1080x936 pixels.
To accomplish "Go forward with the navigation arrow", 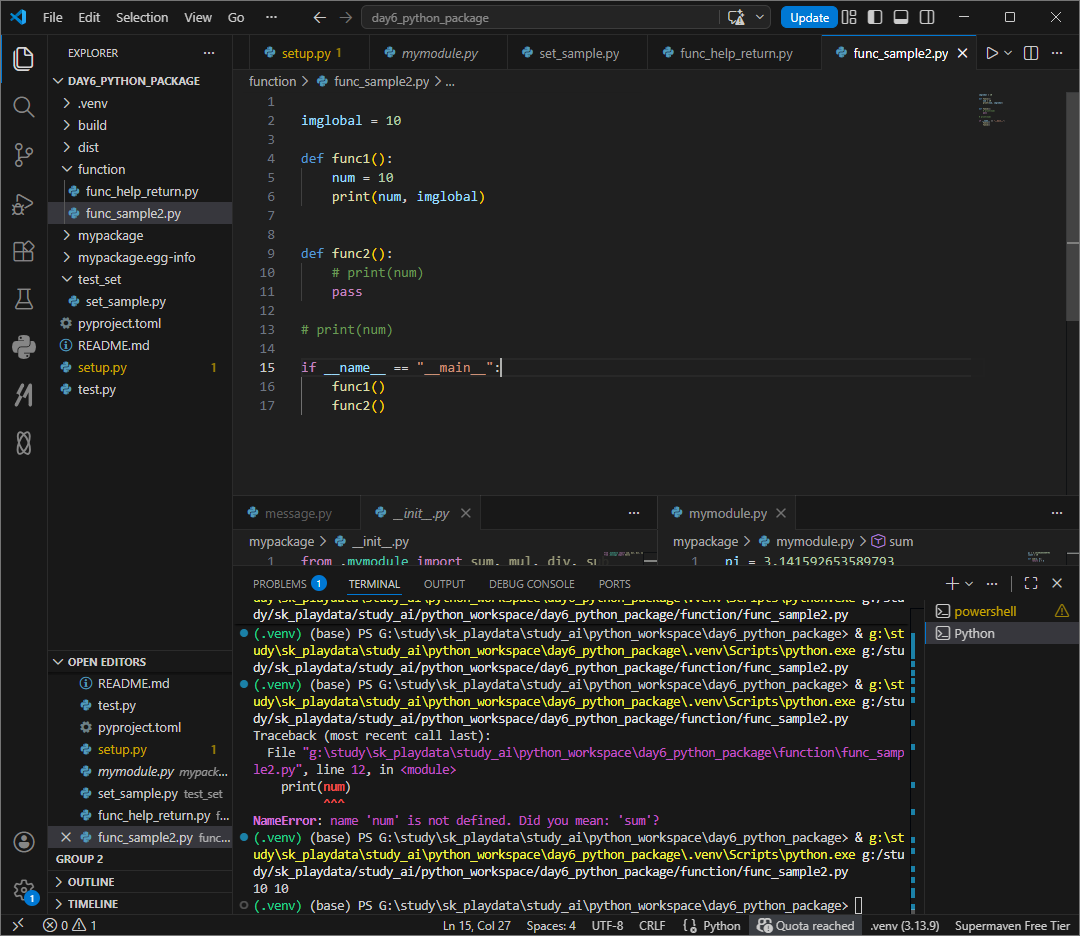I will click(x=346, y=17).
